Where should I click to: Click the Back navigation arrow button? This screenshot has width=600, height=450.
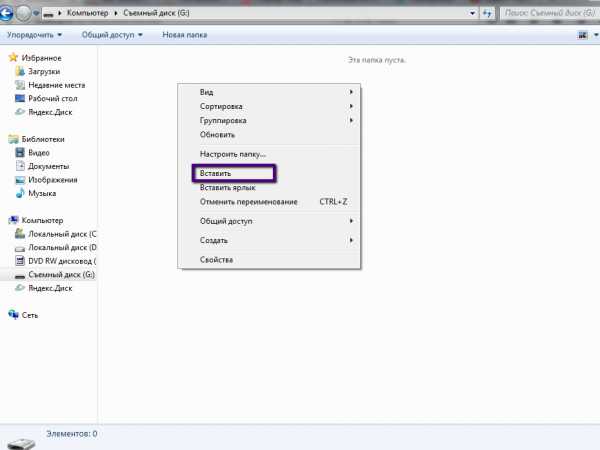[7, 13]
